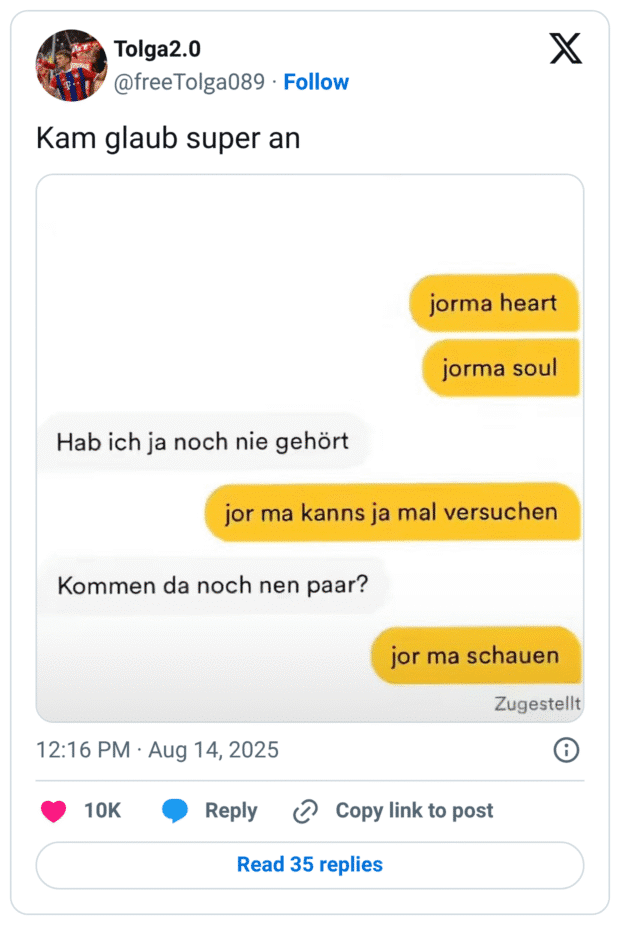This screenshot has width=620, height=925.
Task: Click the yellow bubble saying jorma heart
Action: pos(494,303)
